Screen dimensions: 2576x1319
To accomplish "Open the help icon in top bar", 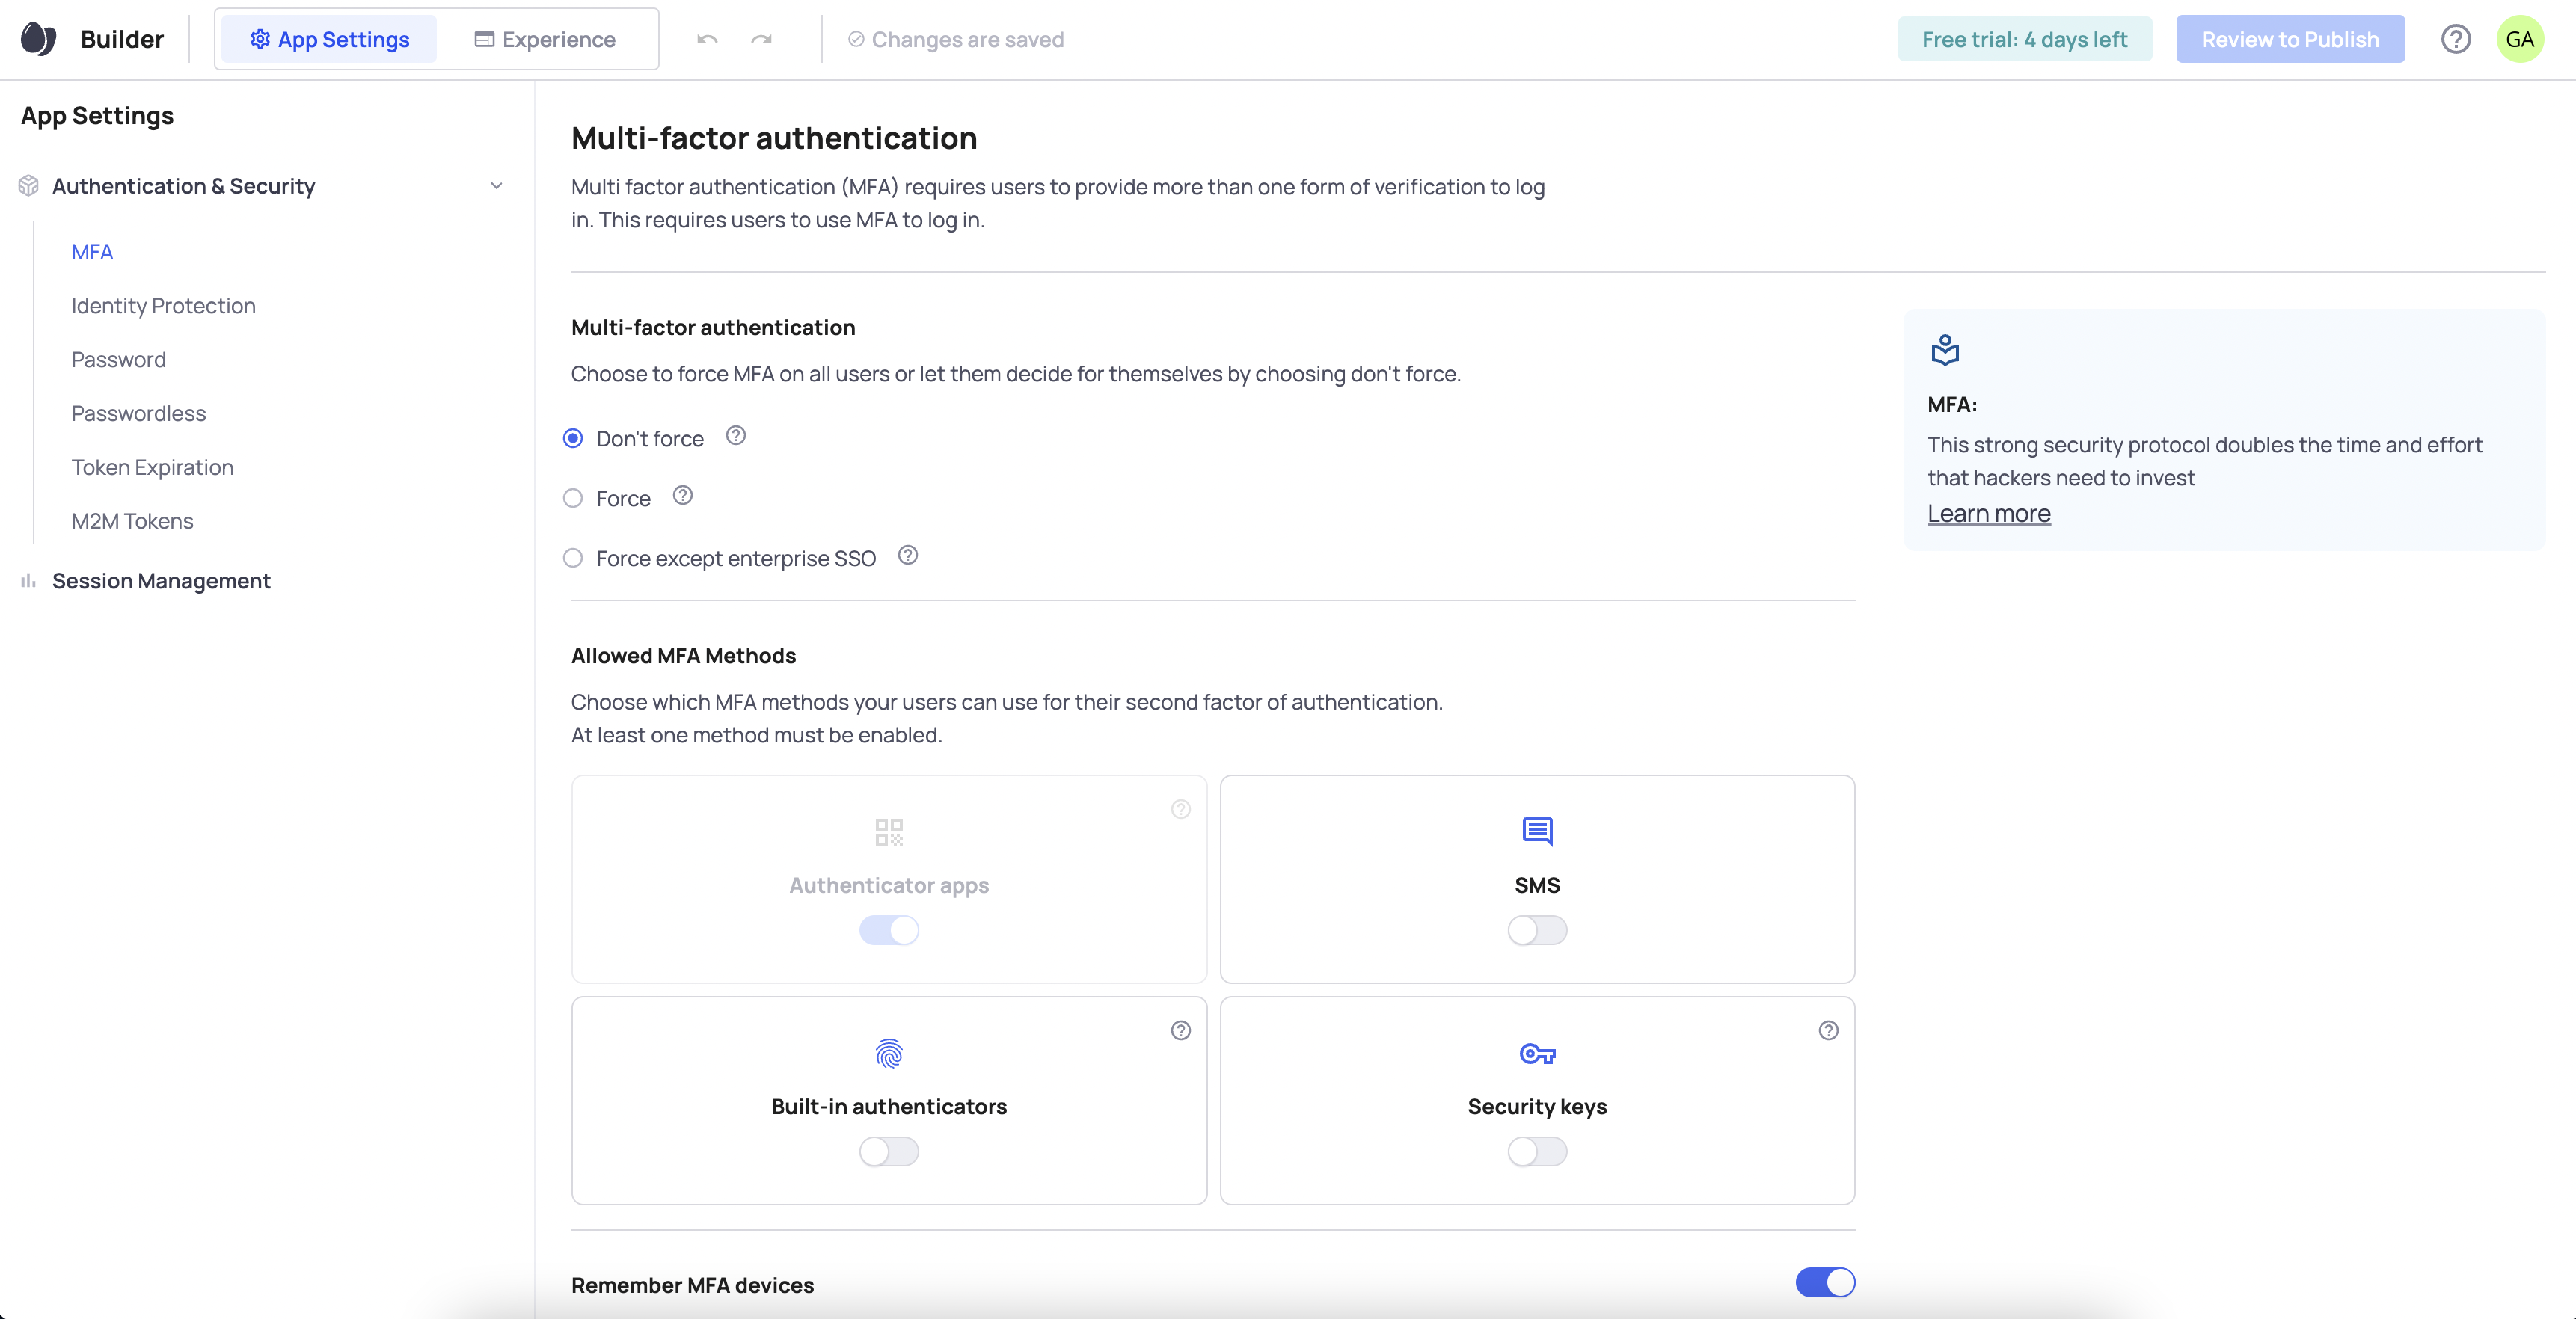I will (2455, 39).
